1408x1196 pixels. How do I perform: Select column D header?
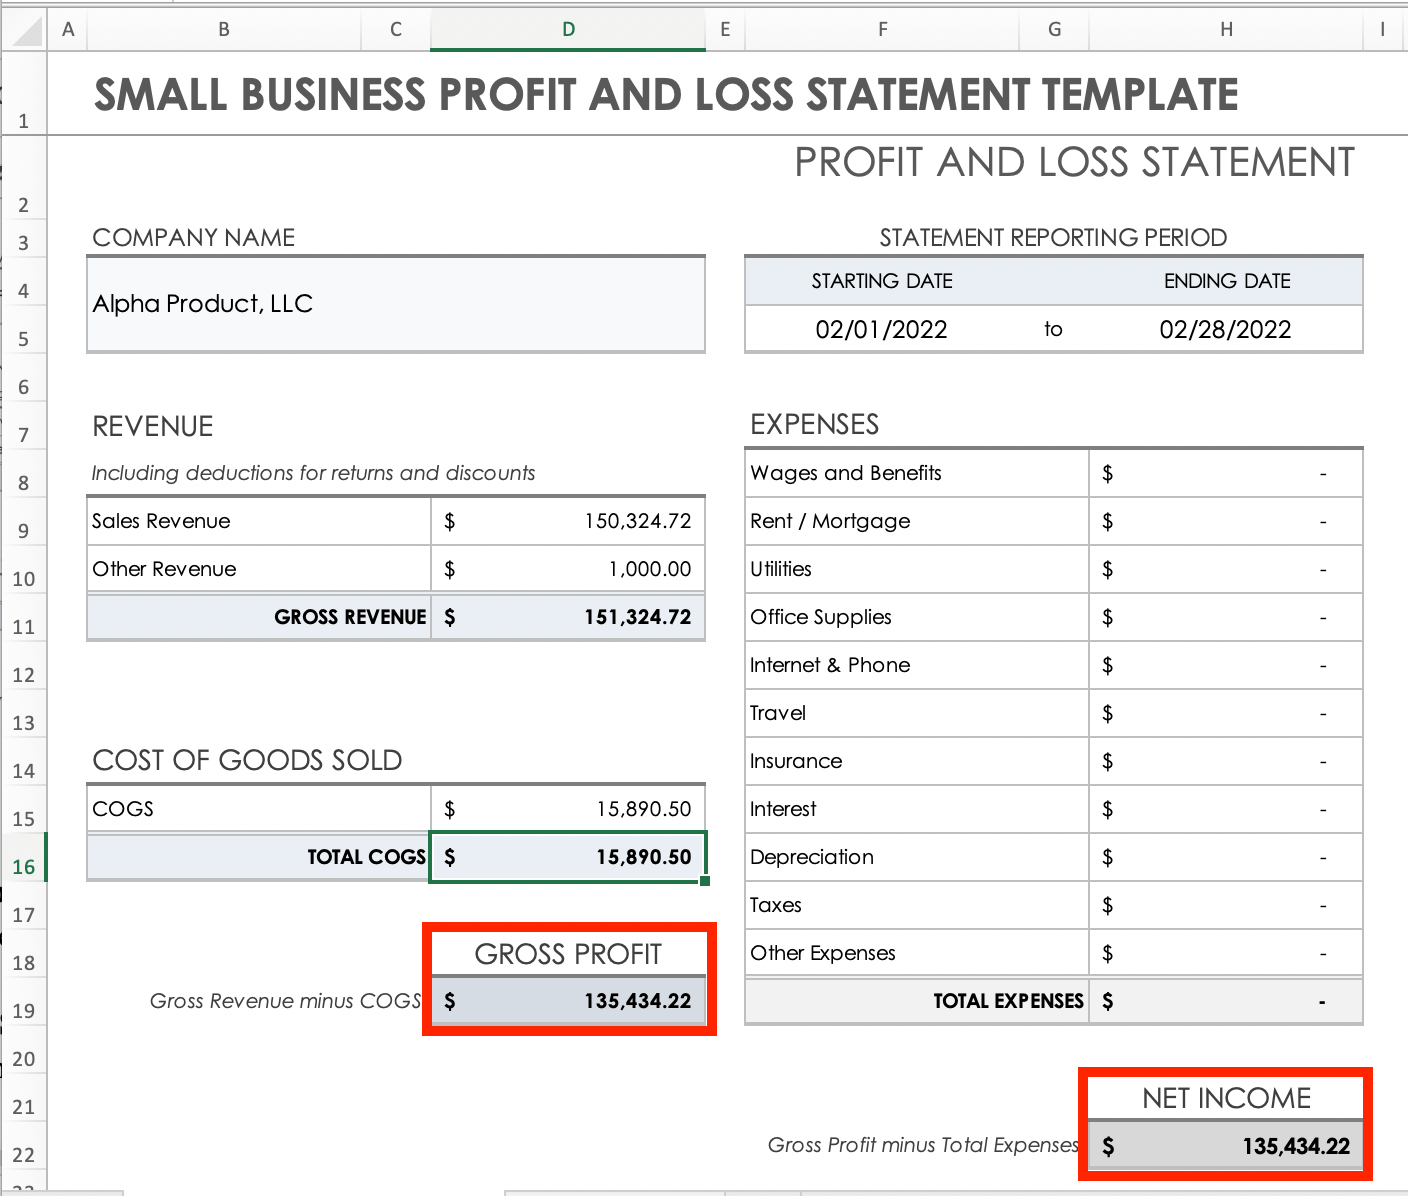[x=568, y=29]
